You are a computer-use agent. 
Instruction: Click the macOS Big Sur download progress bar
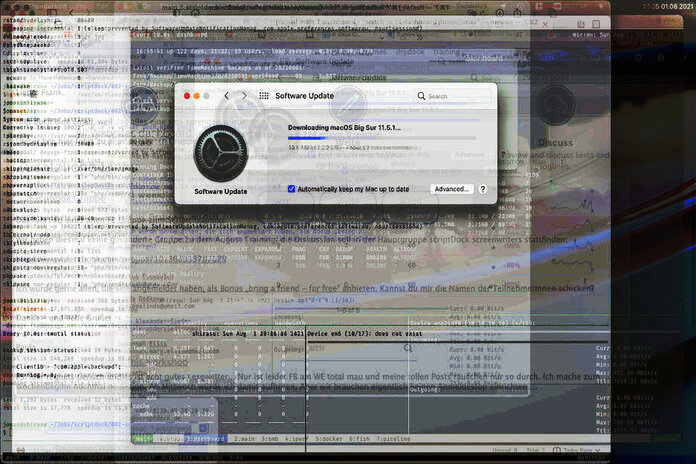(x=382, y=138)
